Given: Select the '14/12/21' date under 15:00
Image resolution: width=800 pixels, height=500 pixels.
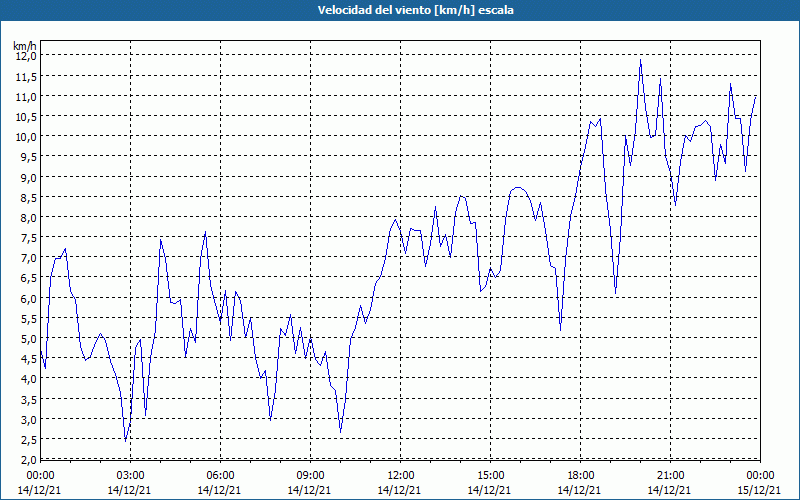Looking at the screenshot, I should pyautogui.click(x=489, y=490).
